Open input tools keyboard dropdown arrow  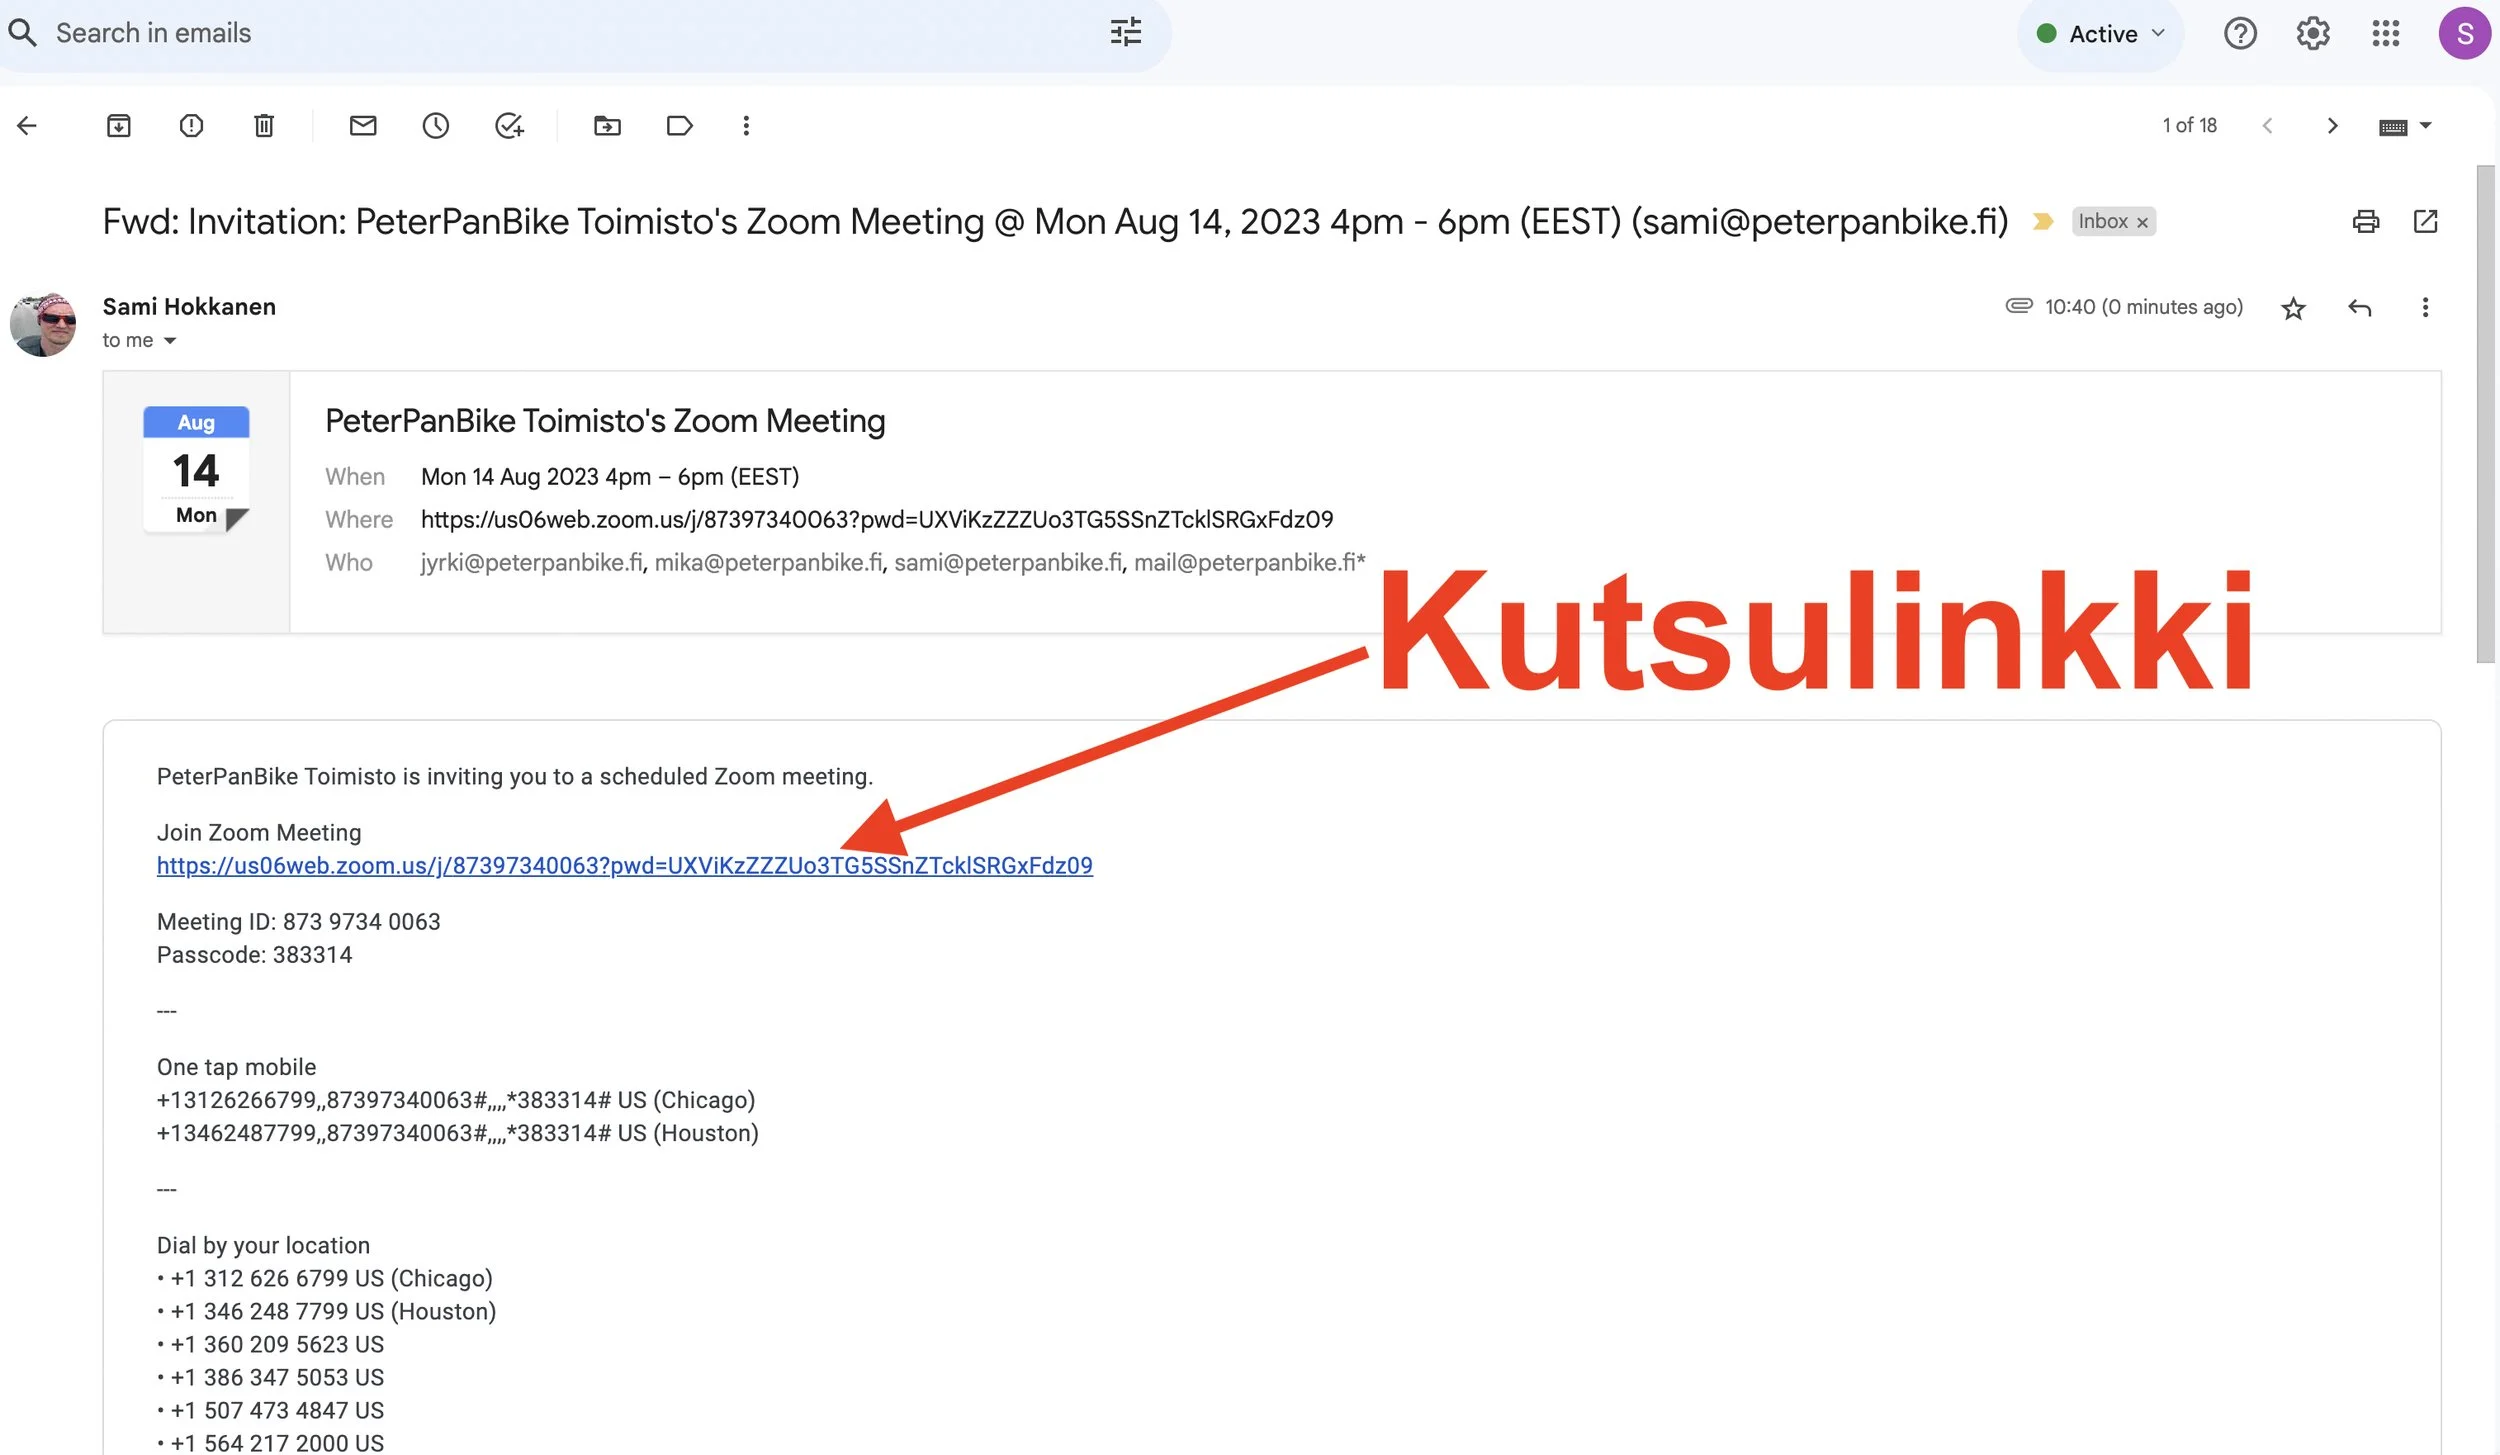tap(2425, 126)
